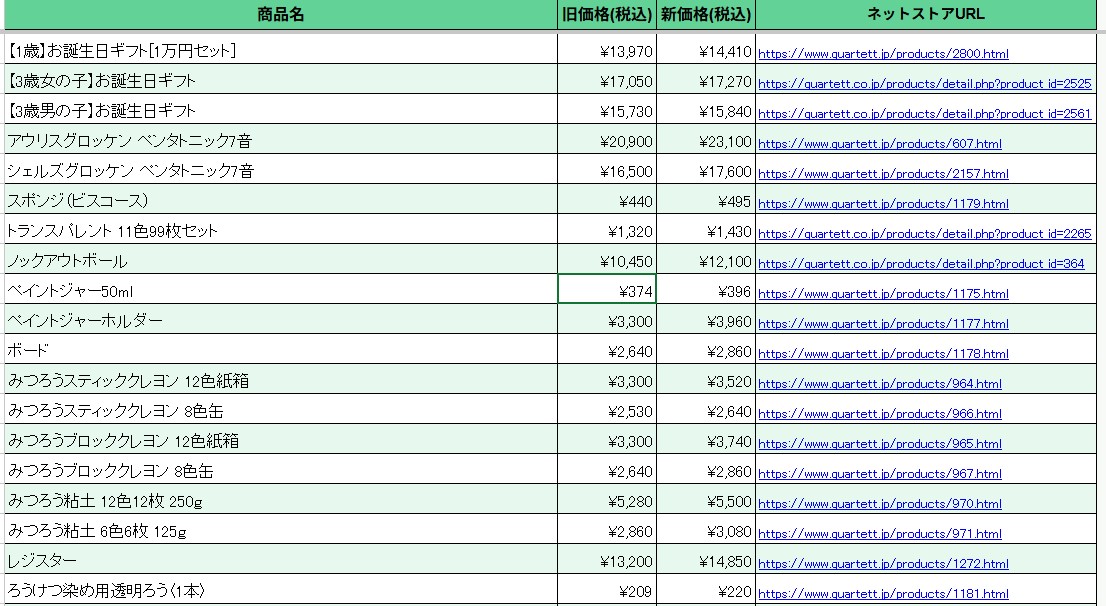Viewport: 1106px width, 606px height.
Task: Open the products/1179.html link
Action: click(x=883, y=204)
